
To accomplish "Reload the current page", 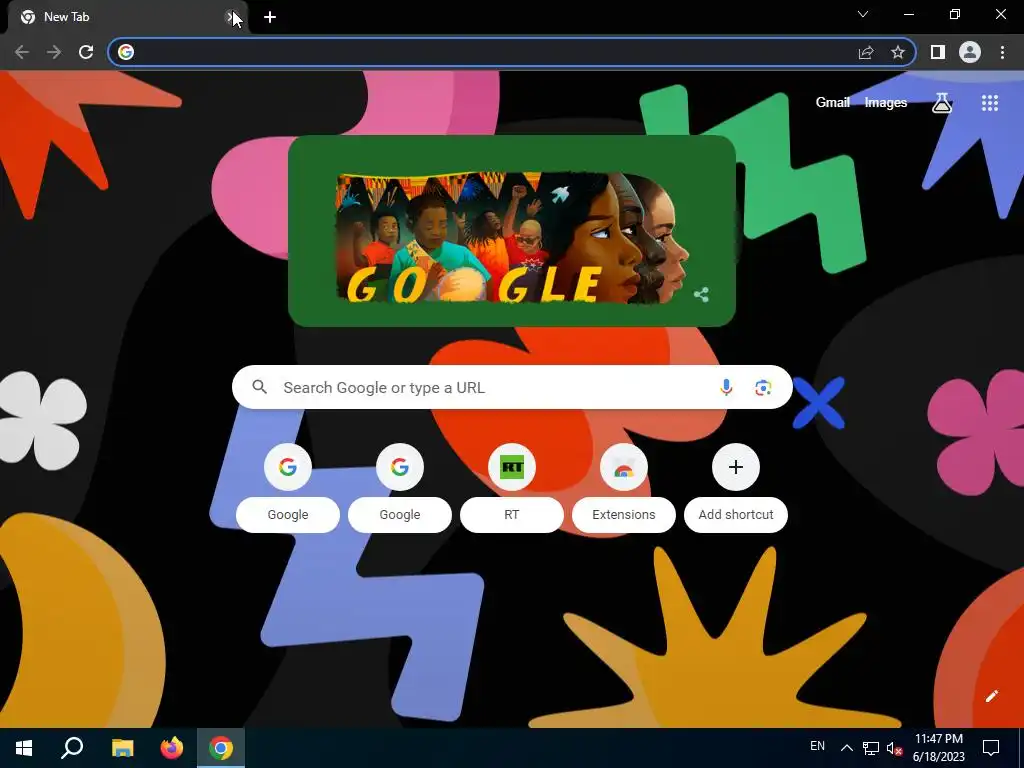I will (86, 52).
